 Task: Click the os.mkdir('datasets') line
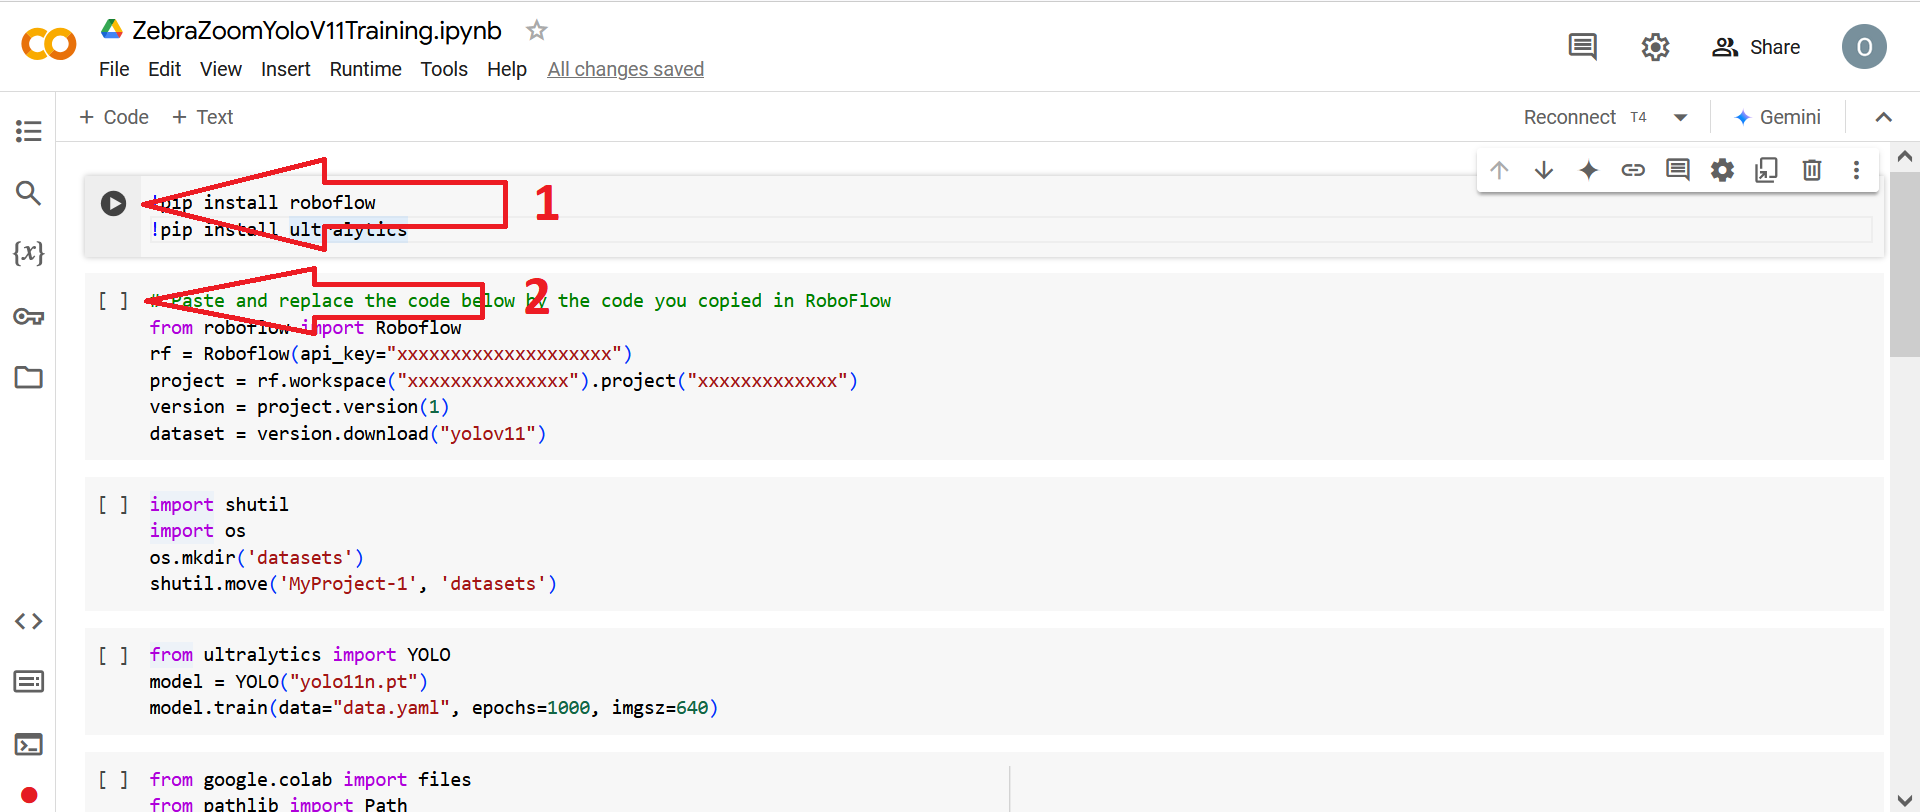point(257,558)
